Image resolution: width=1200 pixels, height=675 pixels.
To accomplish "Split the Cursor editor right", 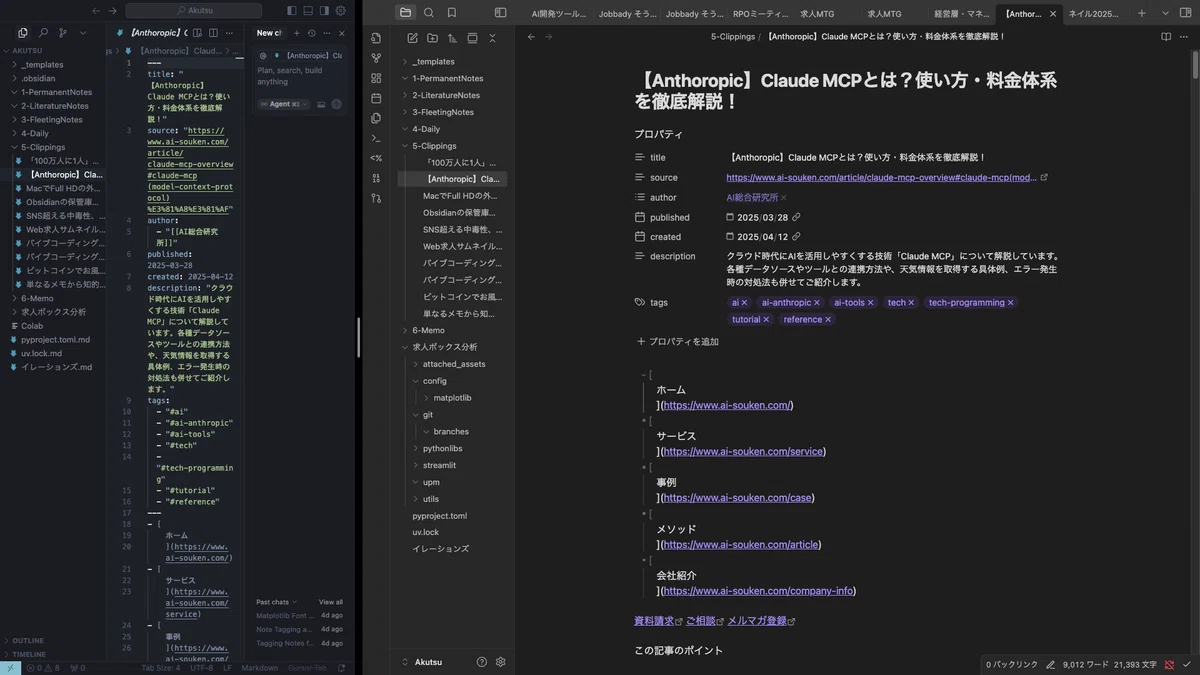I will (214, 33).
